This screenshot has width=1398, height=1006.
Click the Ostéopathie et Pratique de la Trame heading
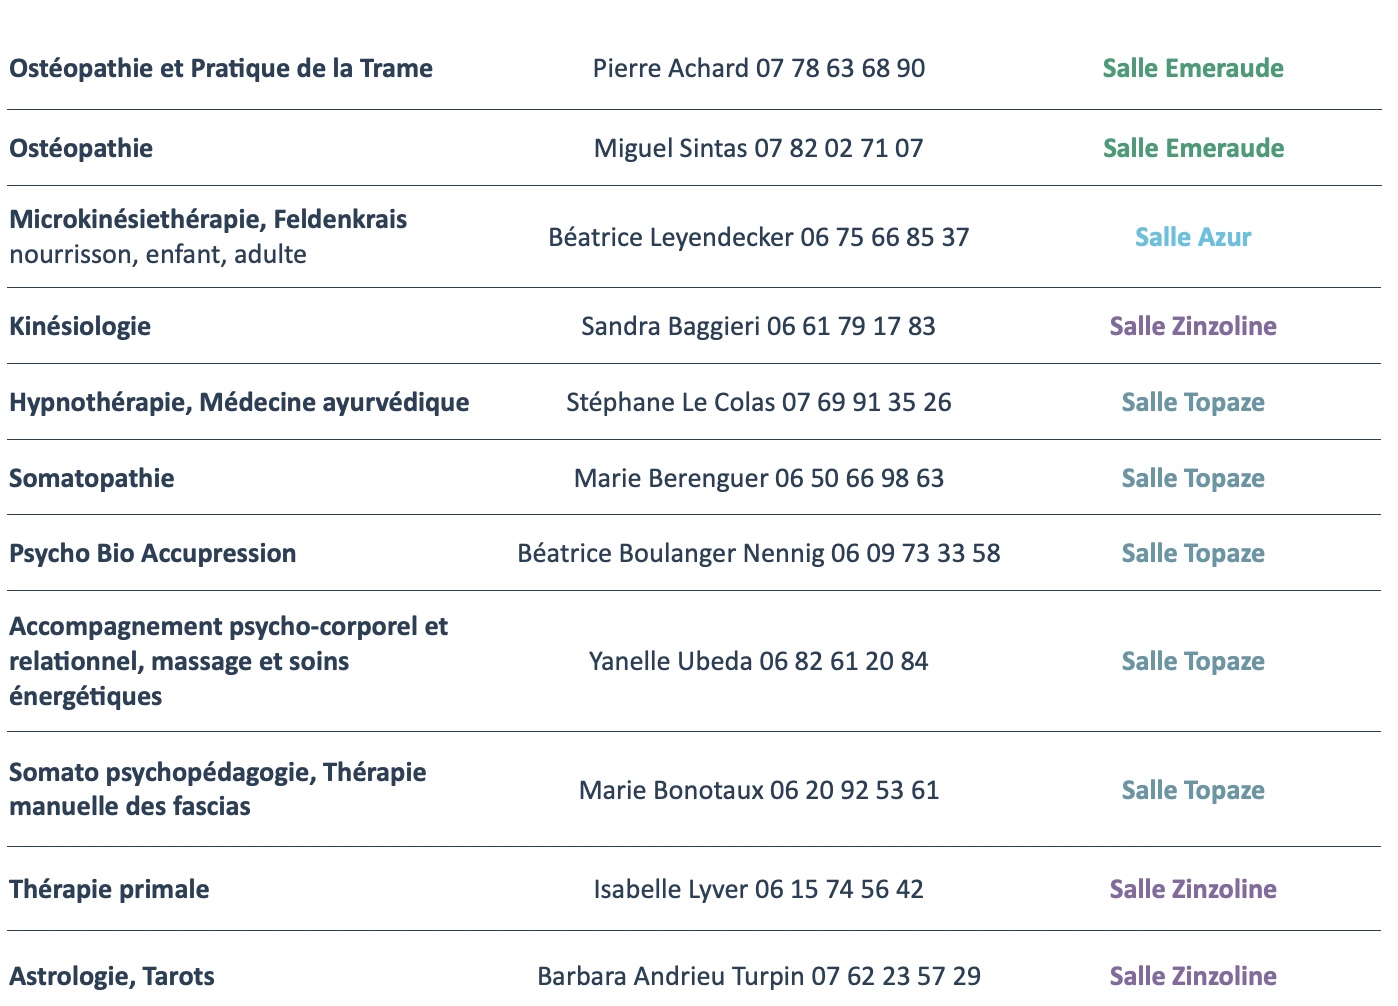pyautogui.click(x=221, y=69)
